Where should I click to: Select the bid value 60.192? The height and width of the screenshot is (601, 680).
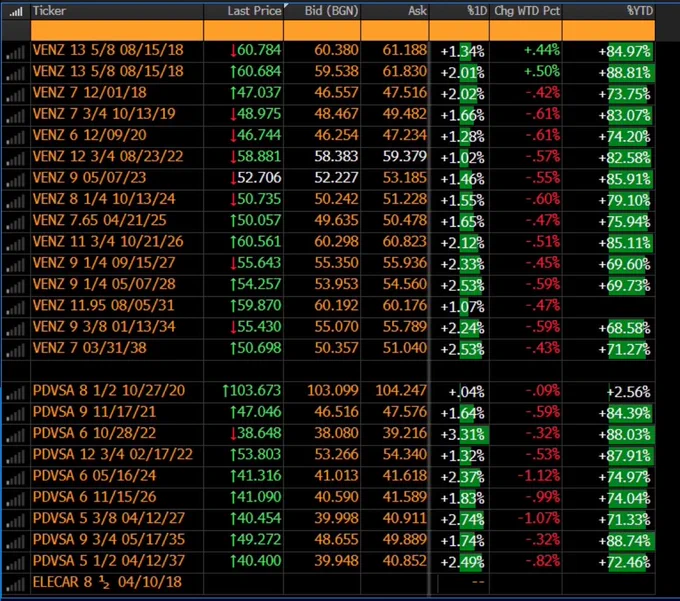[x=336, y=306]
